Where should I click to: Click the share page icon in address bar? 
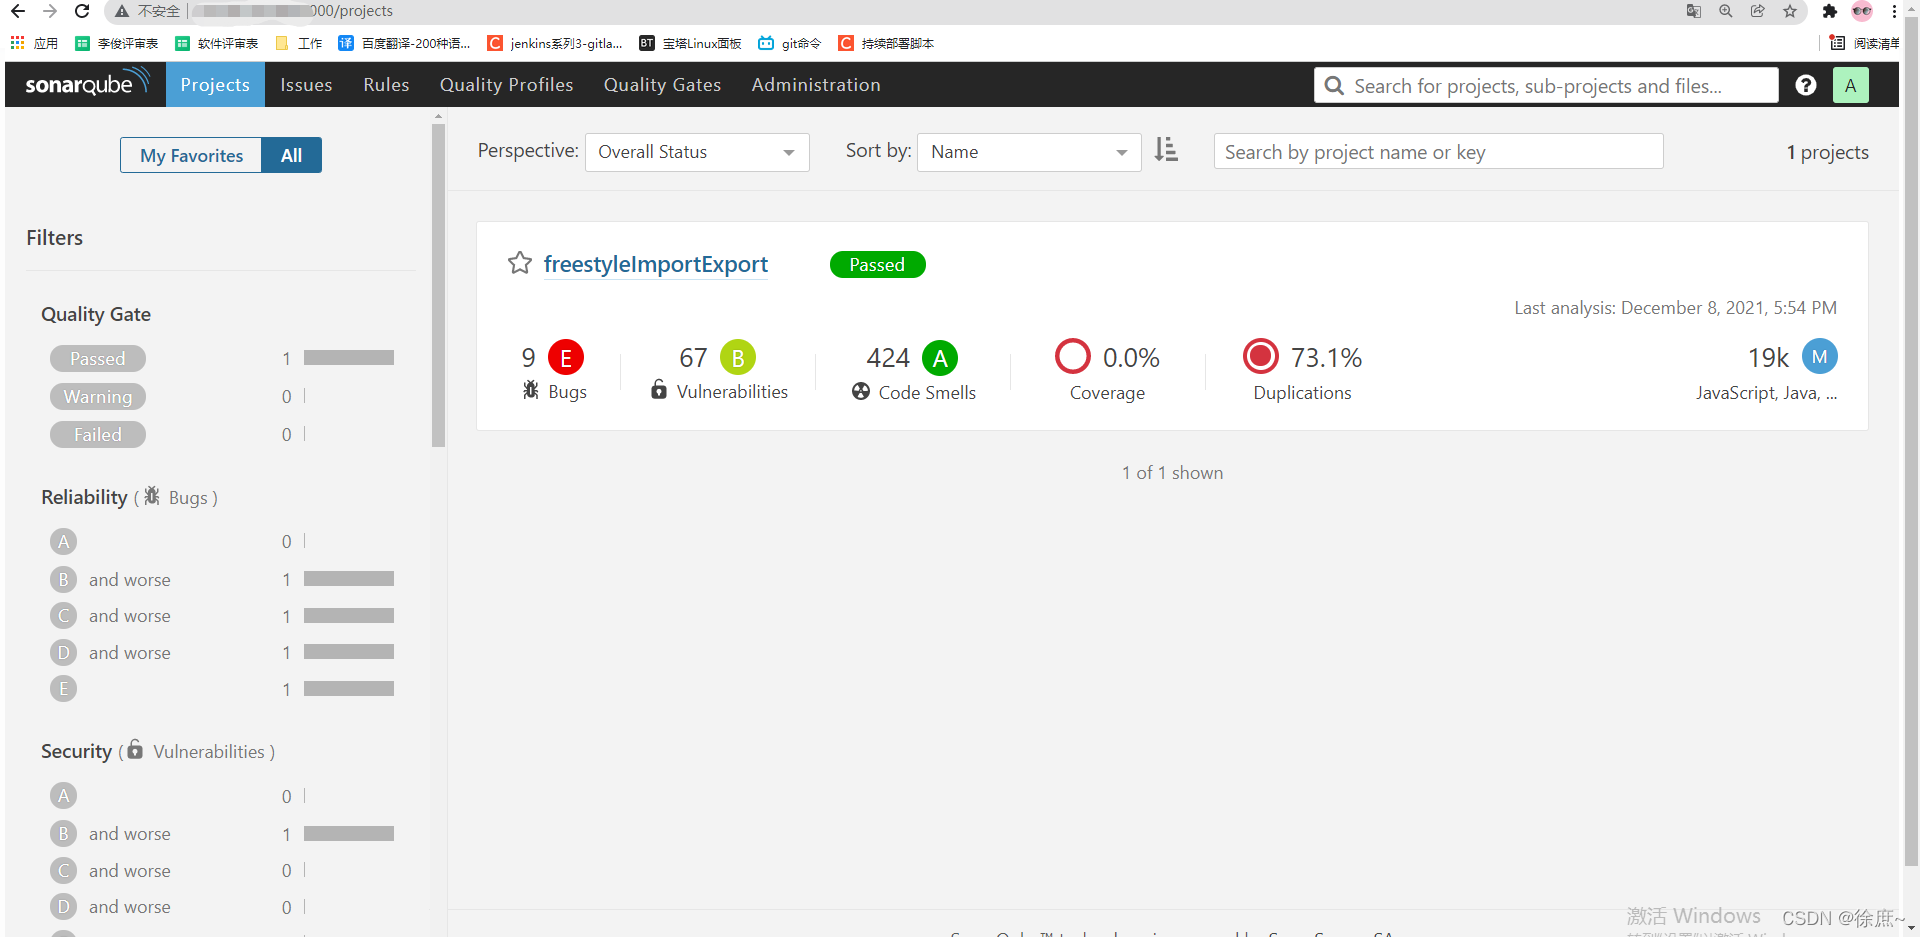pos(1758,11)
